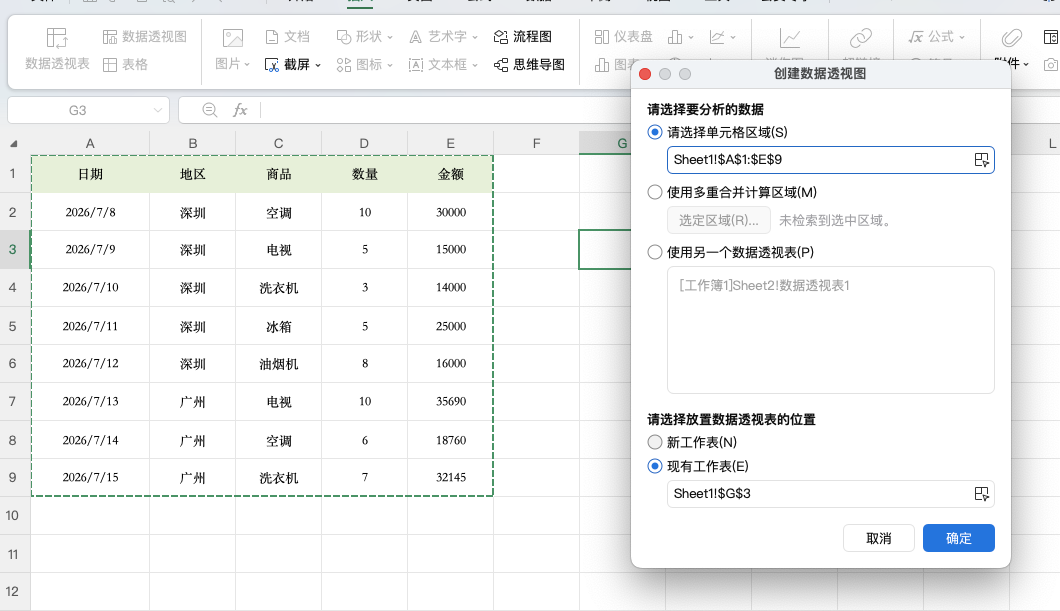
Task: Click the cell with amount 35690
Action: 450,401
